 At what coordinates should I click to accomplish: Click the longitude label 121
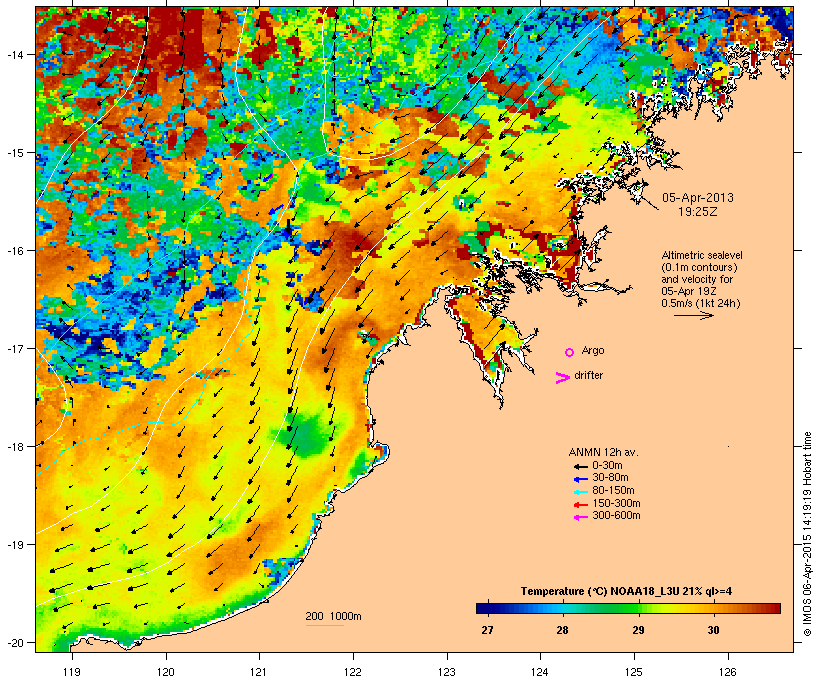[x=259, y=672]
